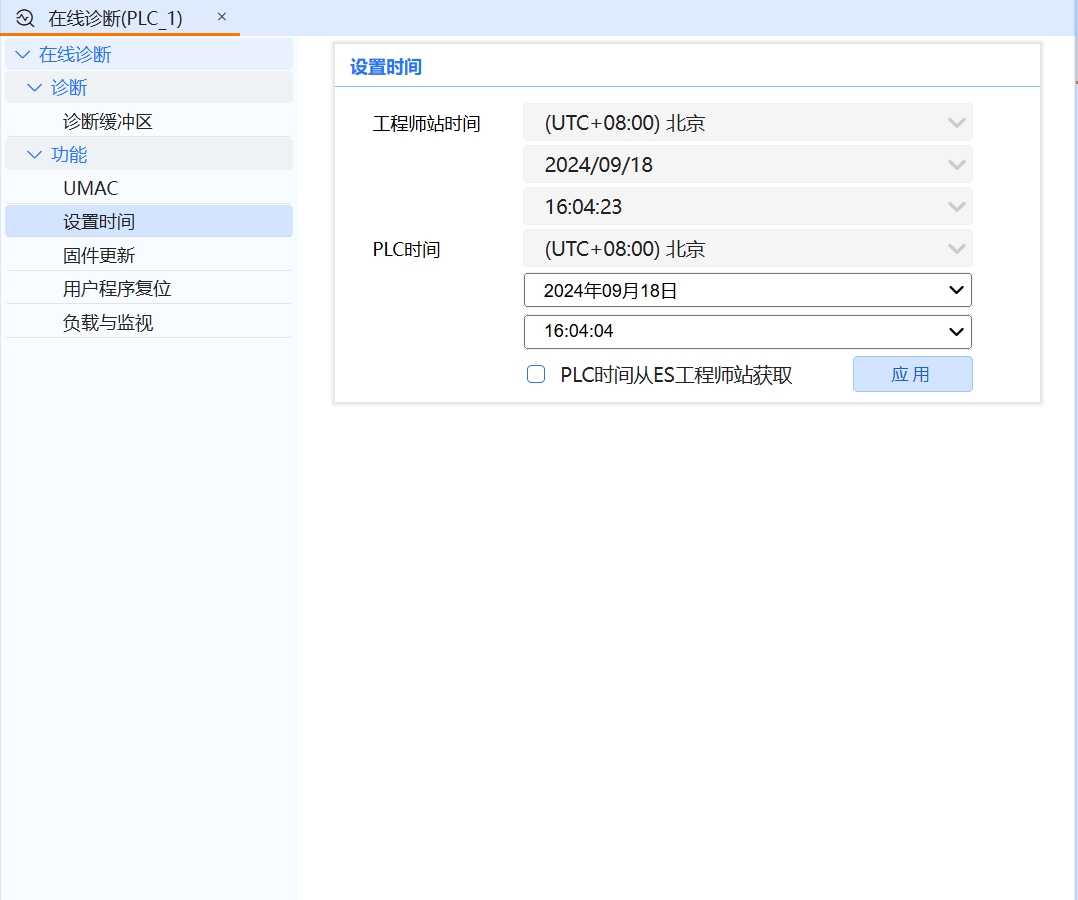Go to 用户程序复位 in the sidebar

pos(117,289)
